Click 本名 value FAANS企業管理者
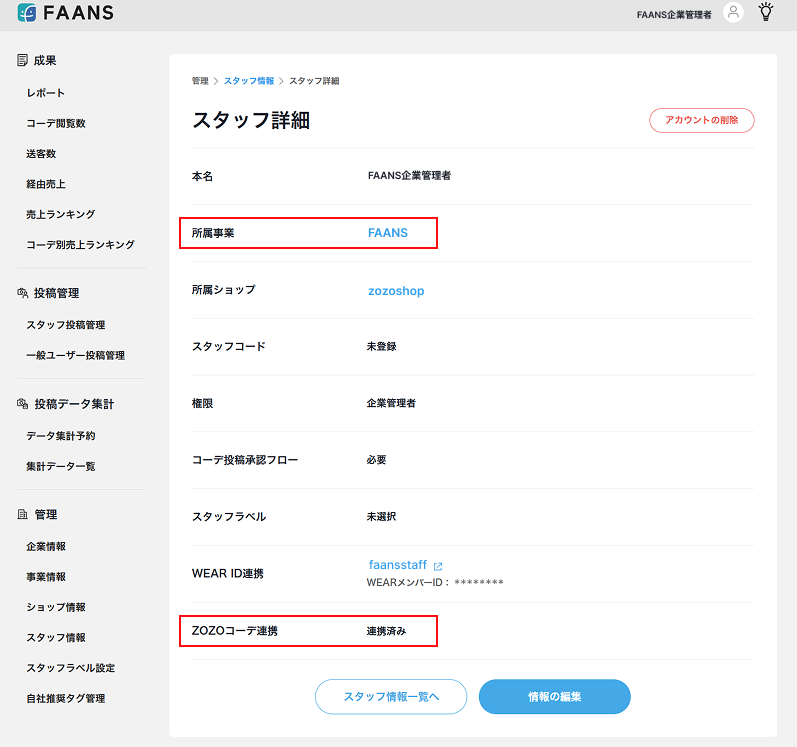 [409, 176]
